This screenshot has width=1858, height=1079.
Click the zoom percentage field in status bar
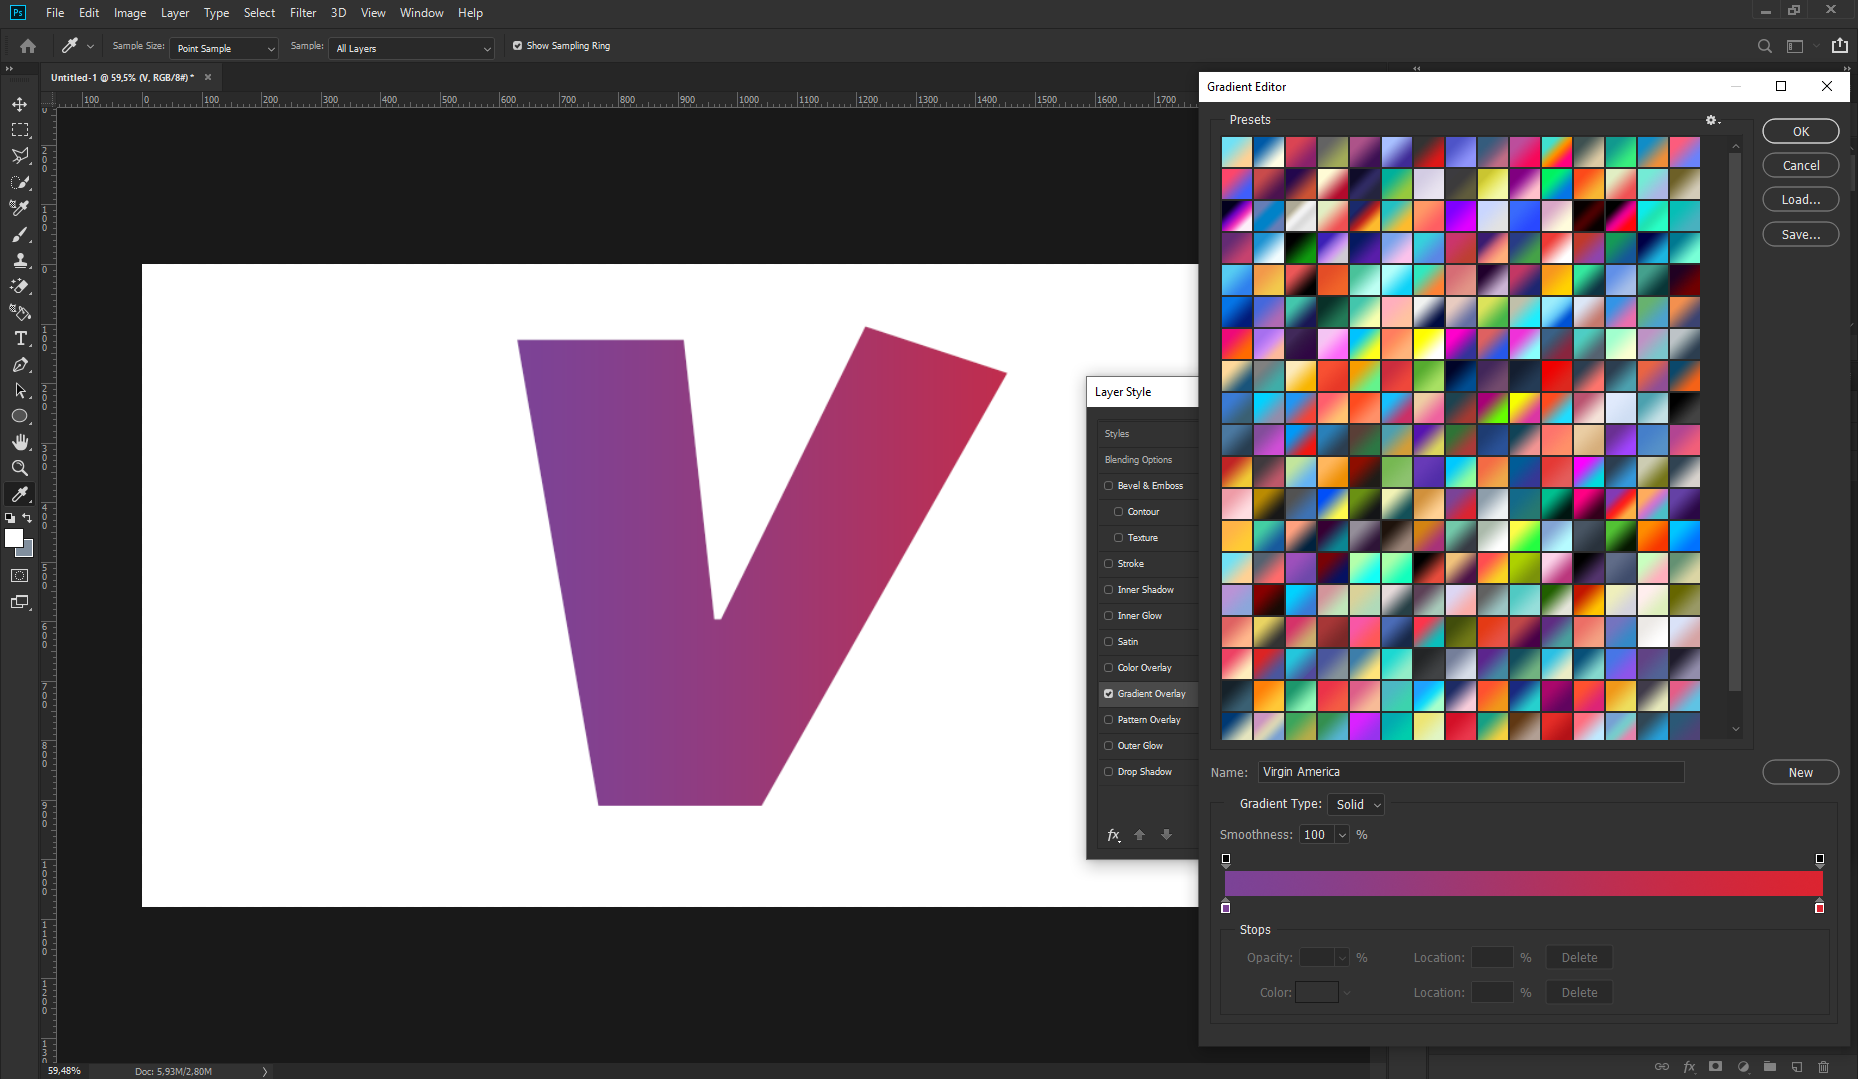tap(65, 1071)
